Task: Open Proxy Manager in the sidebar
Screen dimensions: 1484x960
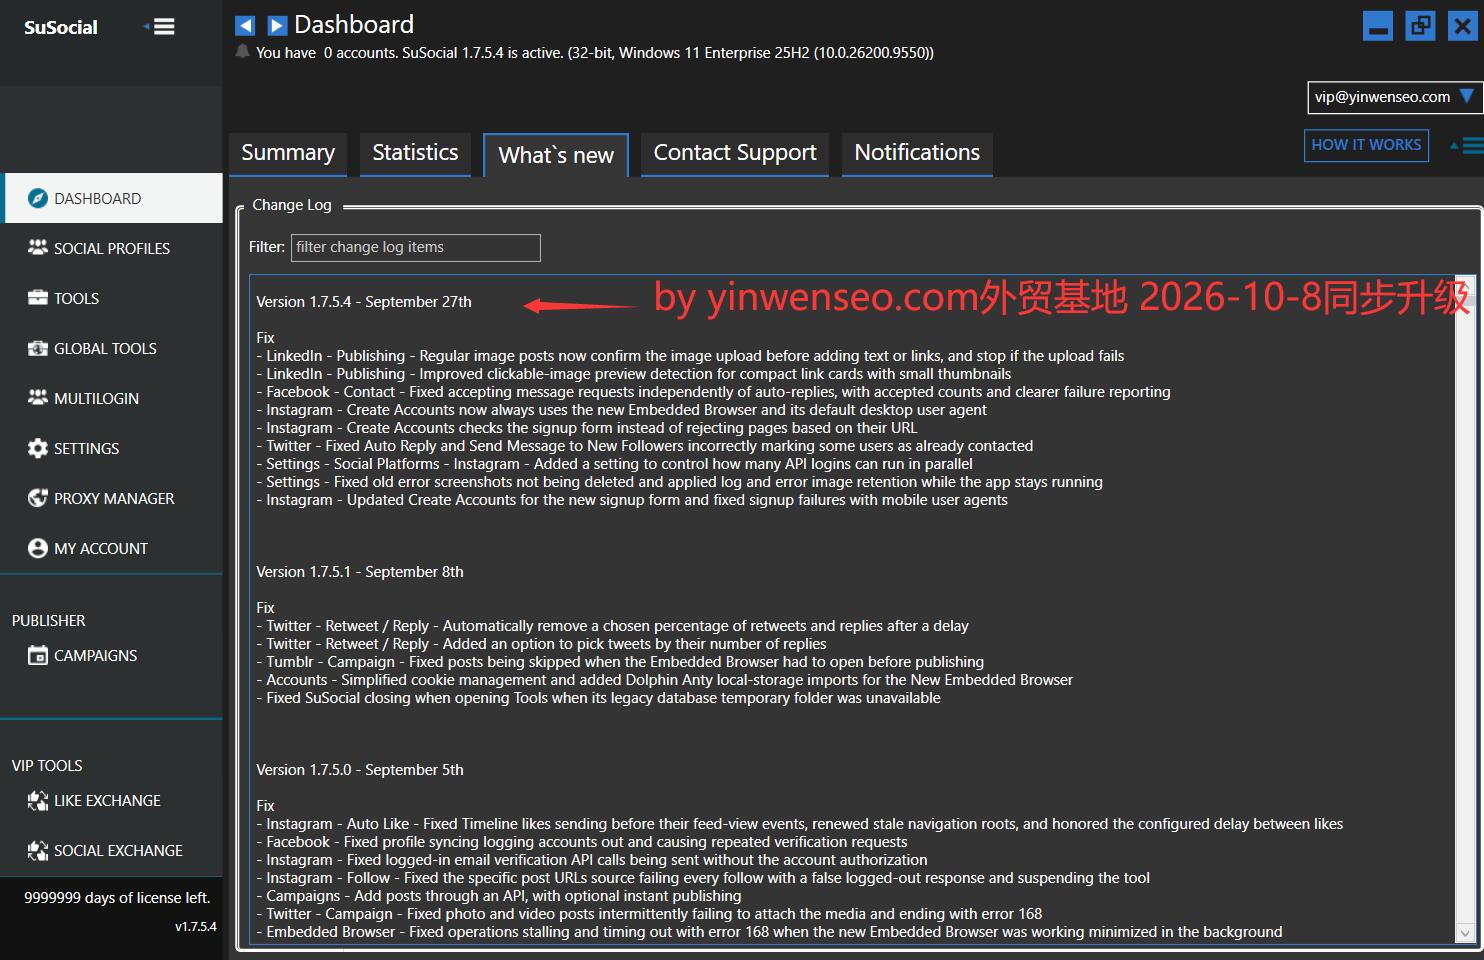Action: [x=112, y=498]
